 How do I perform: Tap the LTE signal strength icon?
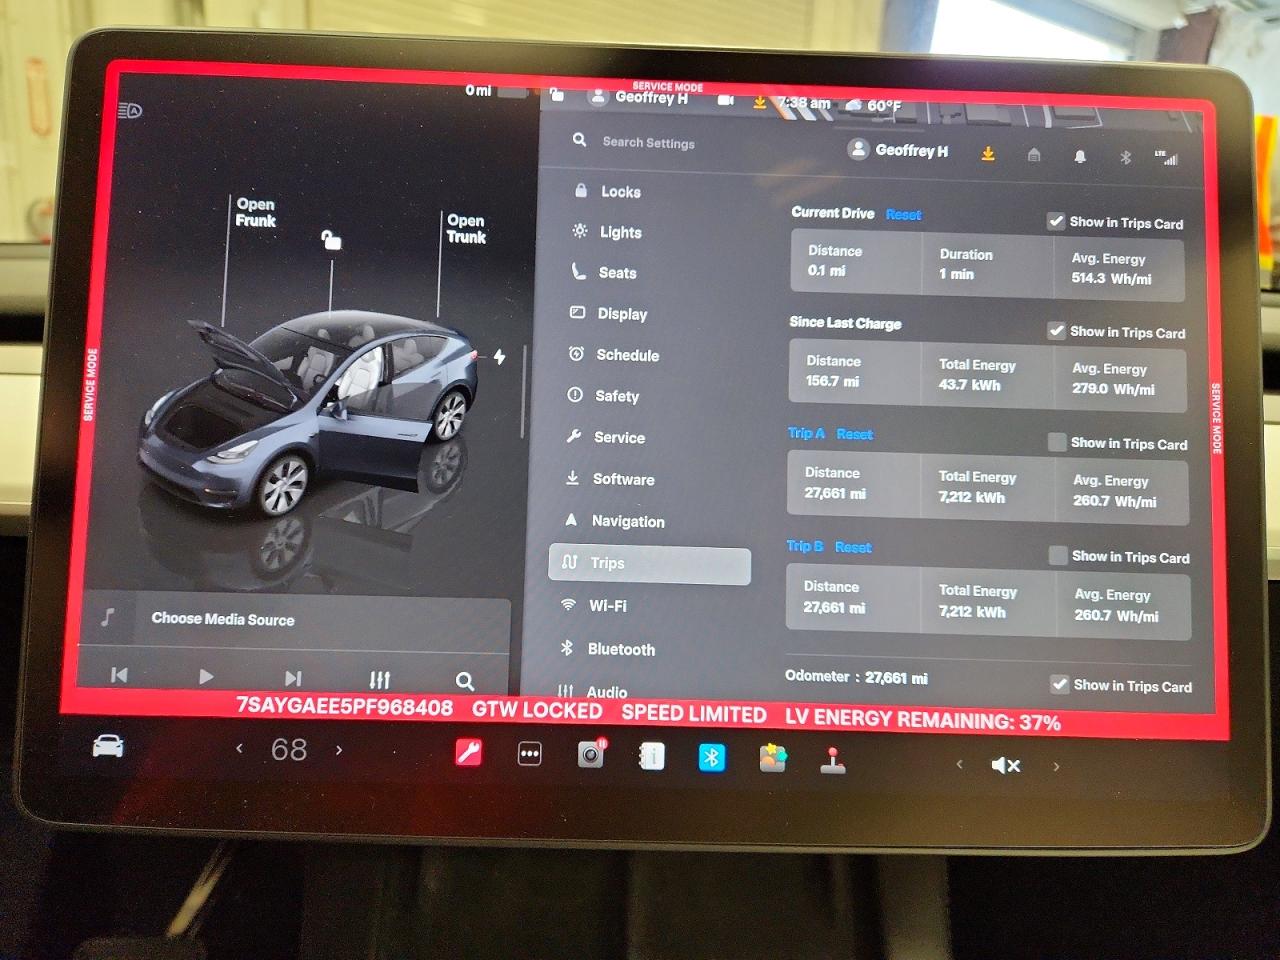click(x=1166, y=157)
